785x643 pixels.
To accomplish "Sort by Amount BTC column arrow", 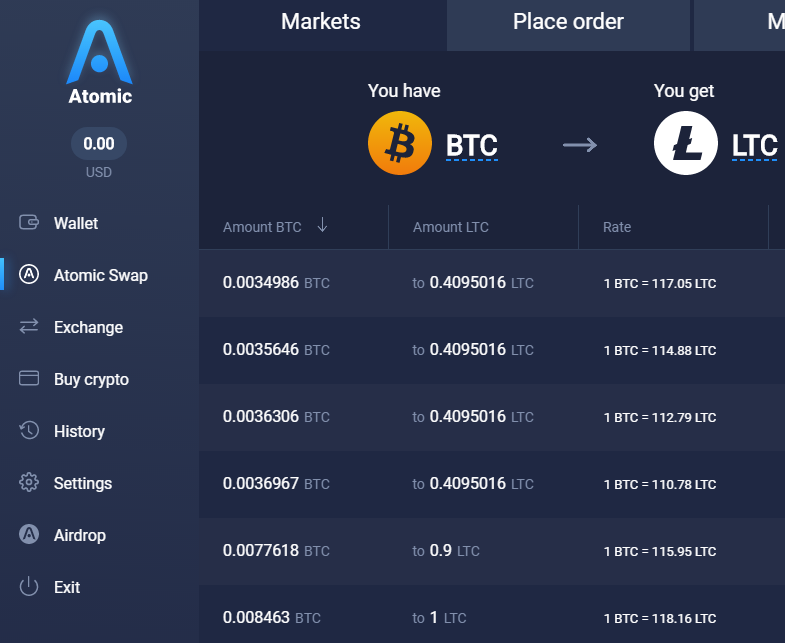I will [x=322, y=226].
